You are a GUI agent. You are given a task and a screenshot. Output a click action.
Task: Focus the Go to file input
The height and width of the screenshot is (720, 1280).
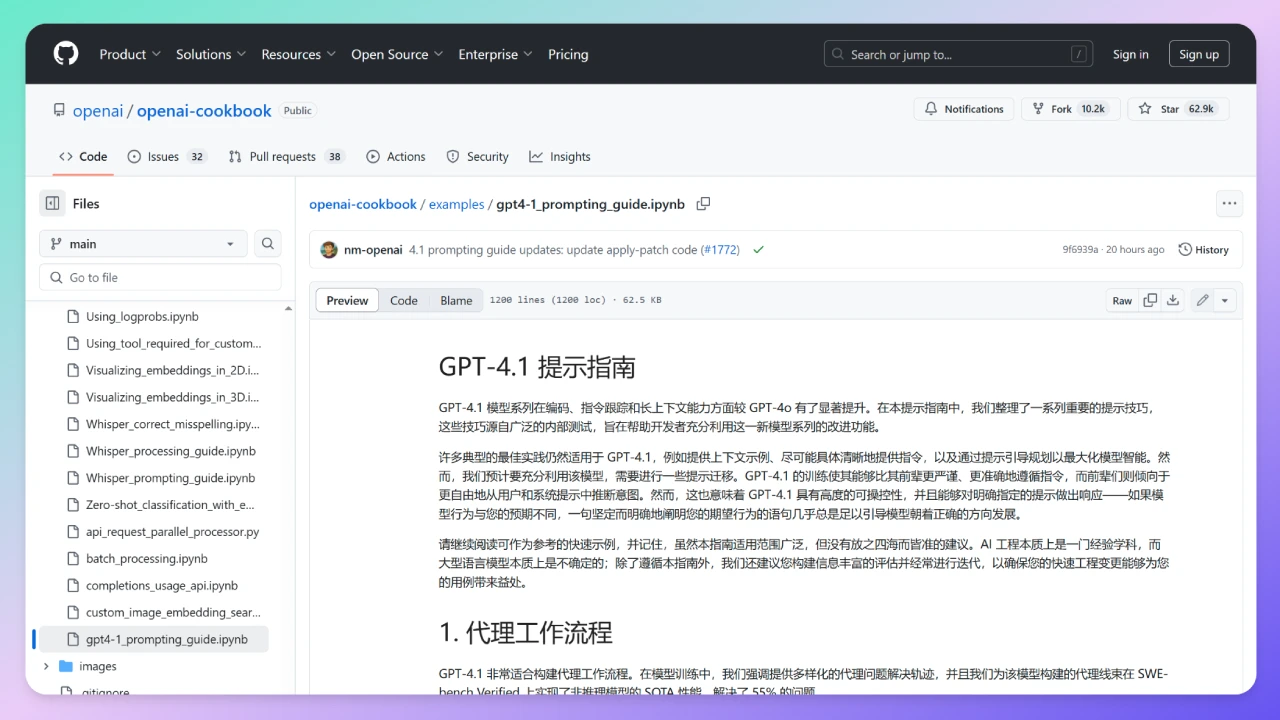coord(160,277)
